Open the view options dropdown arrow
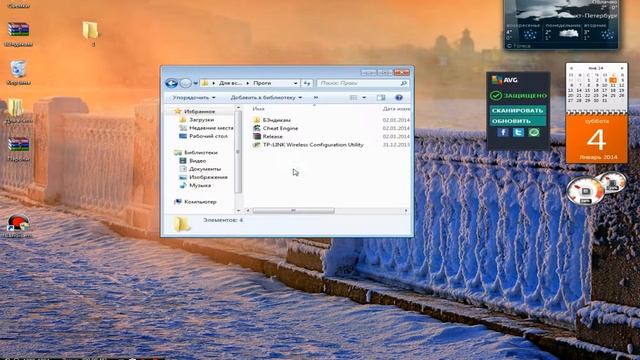This screenshot has width=640, height=360. [x=364, y=98]
